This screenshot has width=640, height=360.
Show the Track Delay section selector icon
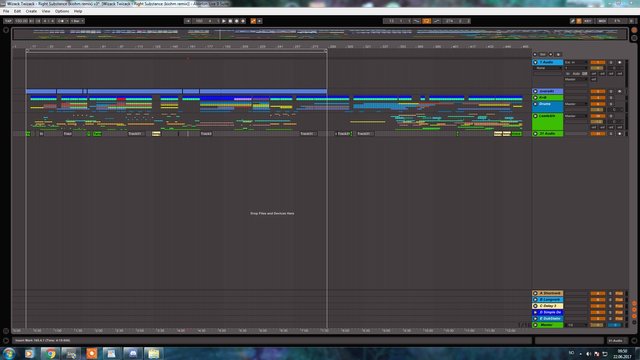coord(634,322)
